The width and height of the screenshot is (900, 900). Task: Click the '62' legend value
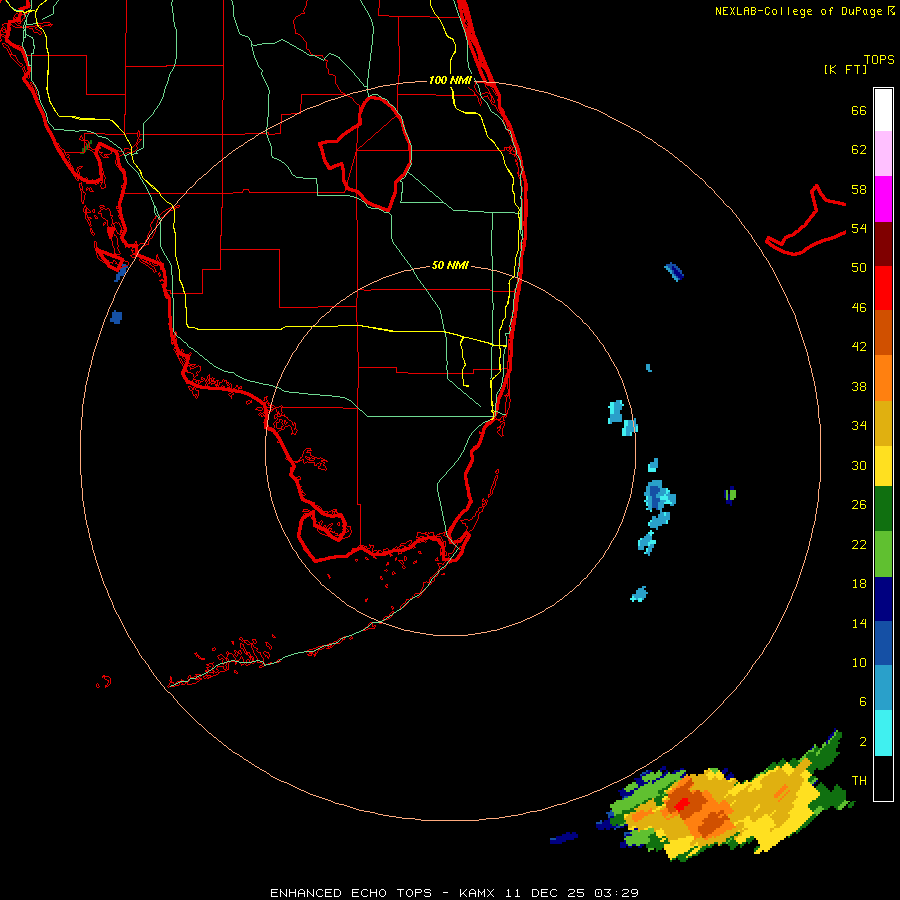click(x=859, y=150)
